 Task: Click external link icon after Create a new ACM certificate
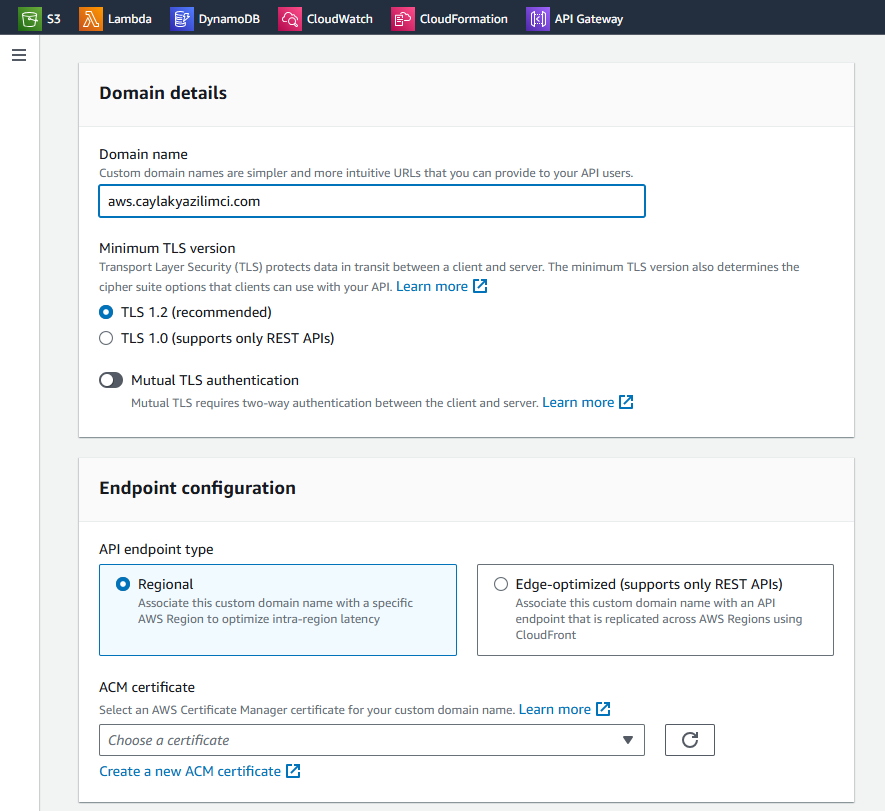click(293, 771)
